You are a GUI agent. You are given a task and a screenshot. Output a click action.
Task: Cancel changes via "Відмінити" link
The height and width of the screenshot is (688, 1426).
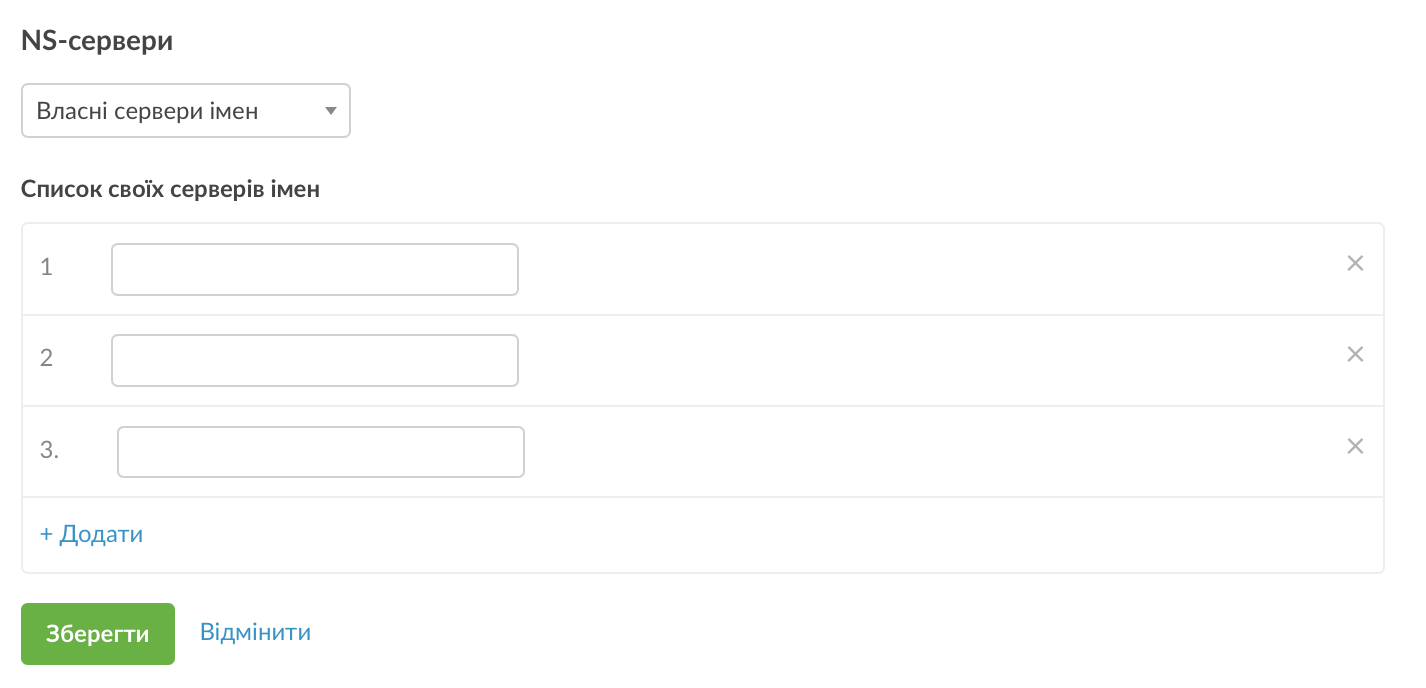coord(255,632)
